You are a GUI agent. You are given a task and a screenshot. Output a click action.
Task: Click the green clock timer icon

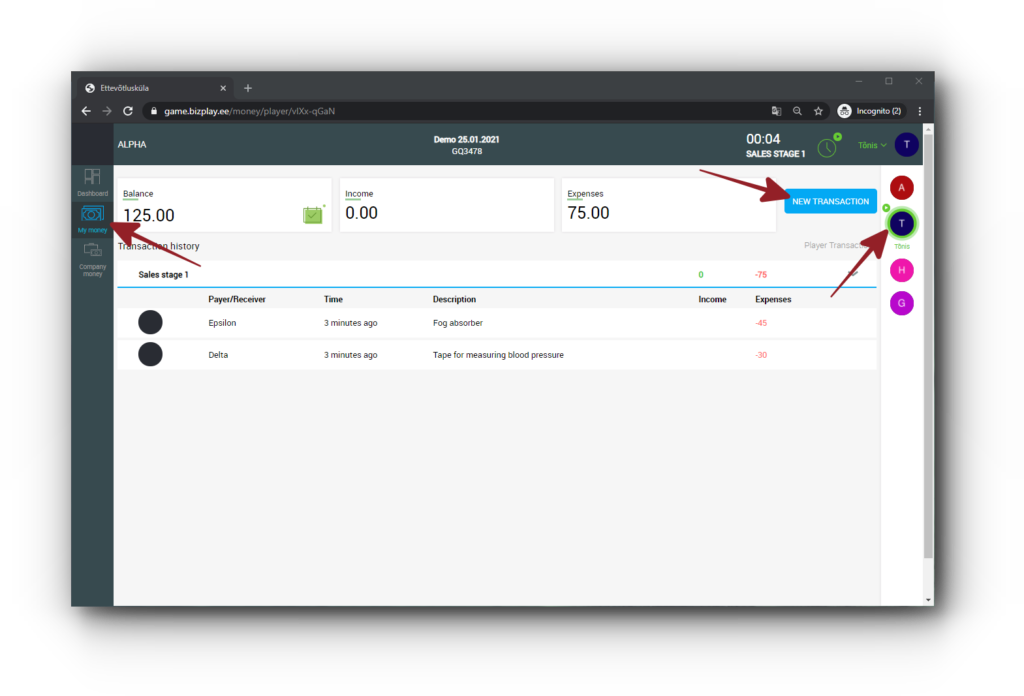[x=827, y=147]
